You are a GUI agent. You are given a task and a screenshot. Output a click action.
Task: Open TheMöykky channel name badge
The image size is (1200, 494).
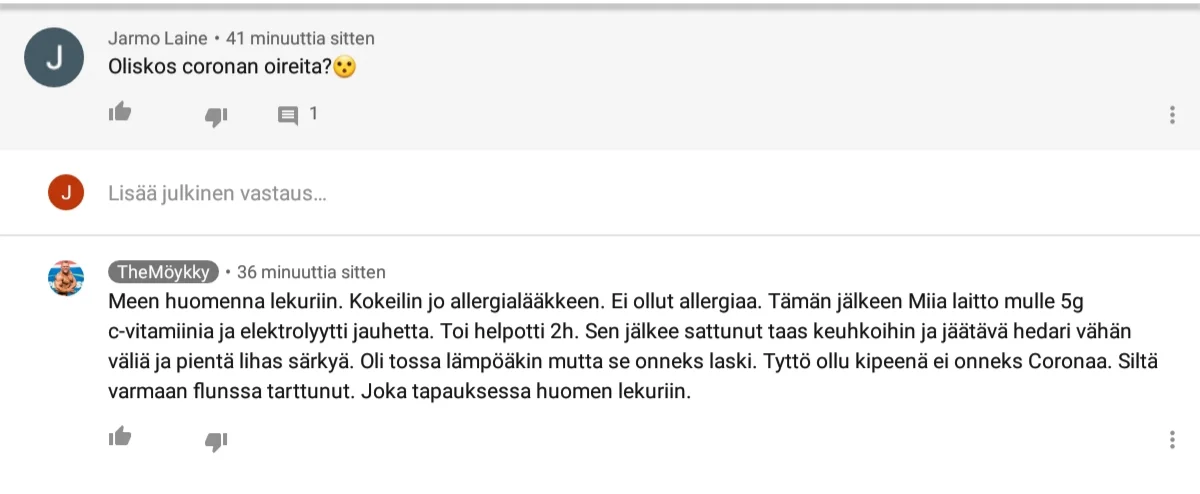163,272
